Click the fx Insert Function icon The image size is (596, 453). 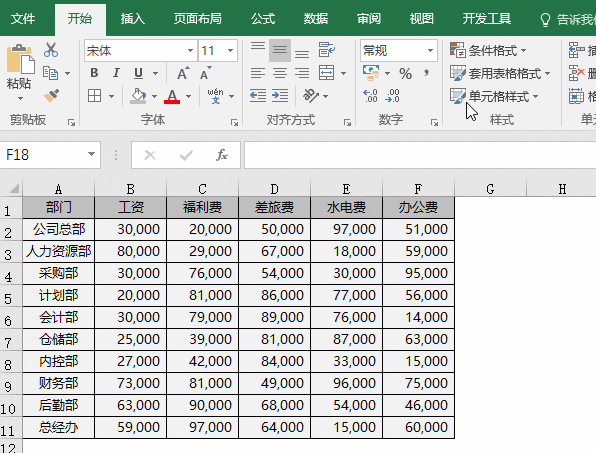[x=222, y=155]
